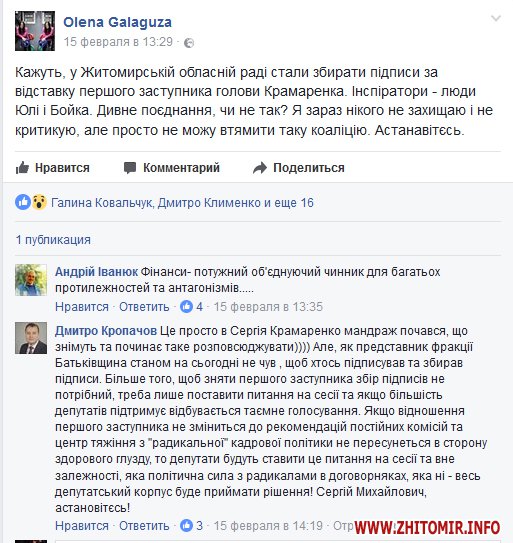Click the 4 likes icon on Іванюк's comment
Viewport: 513px width, 543px height.
[186, 306]
